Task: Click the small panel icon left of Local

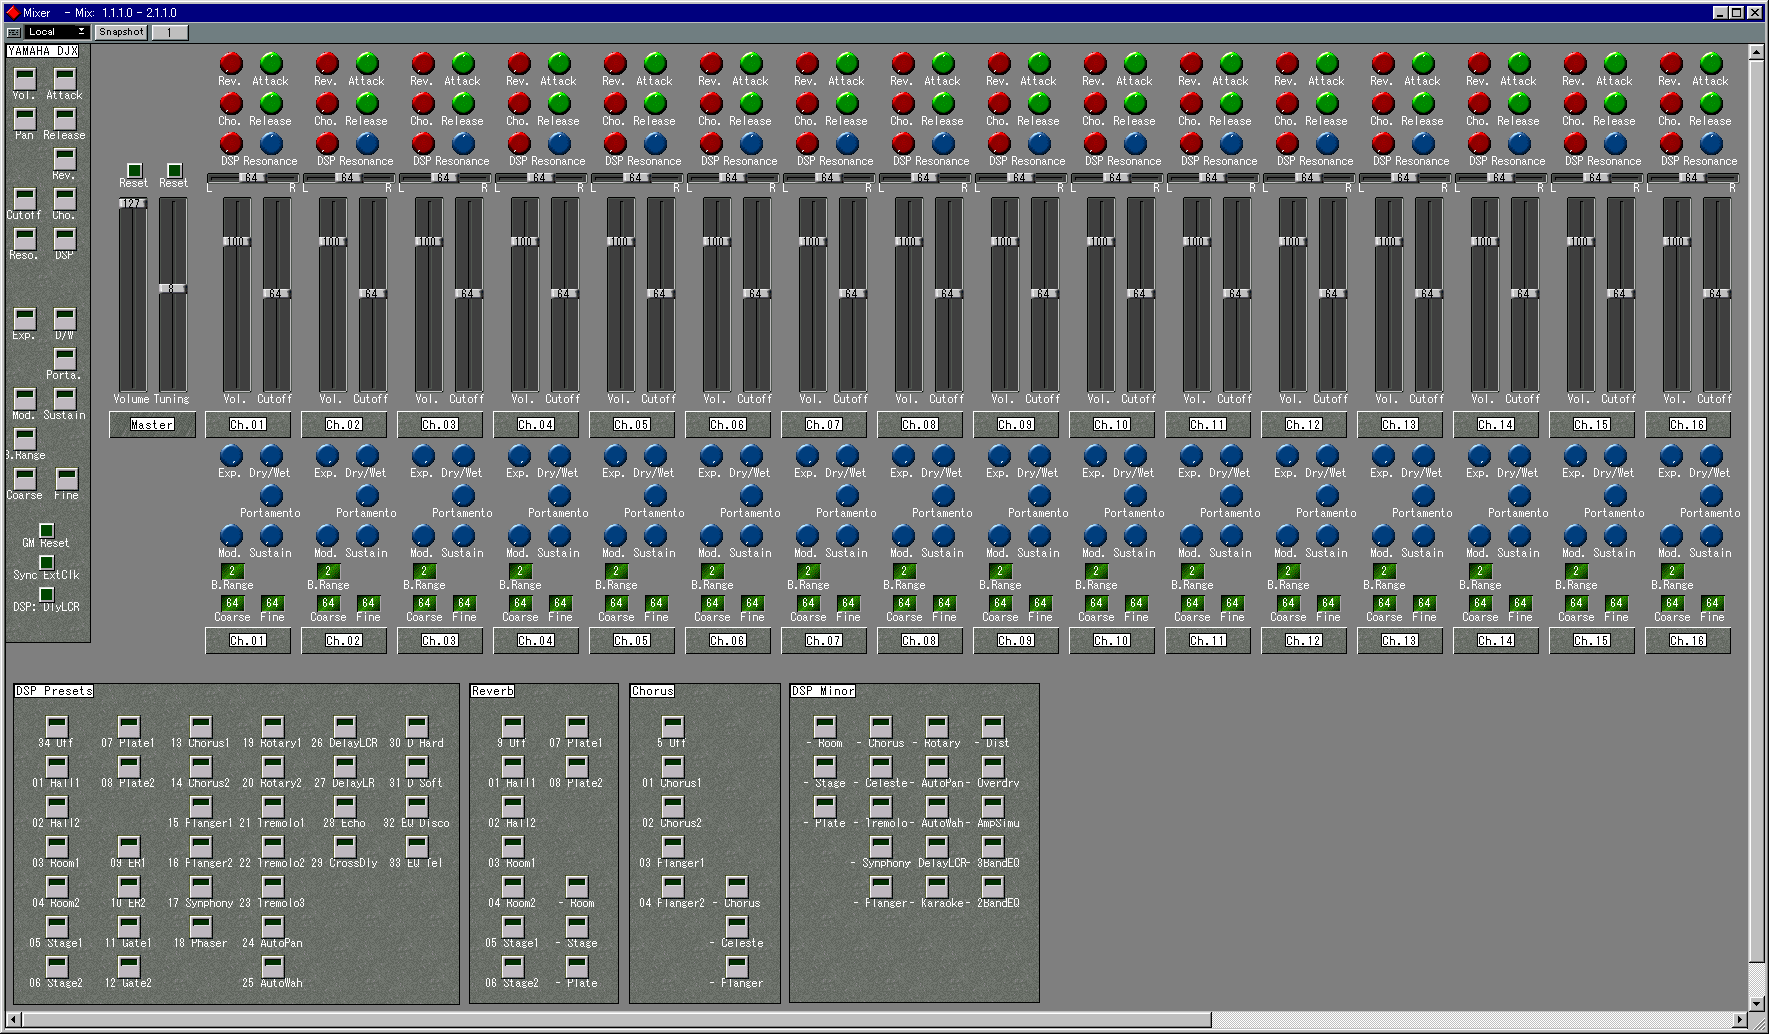Action: coord(14,32)
